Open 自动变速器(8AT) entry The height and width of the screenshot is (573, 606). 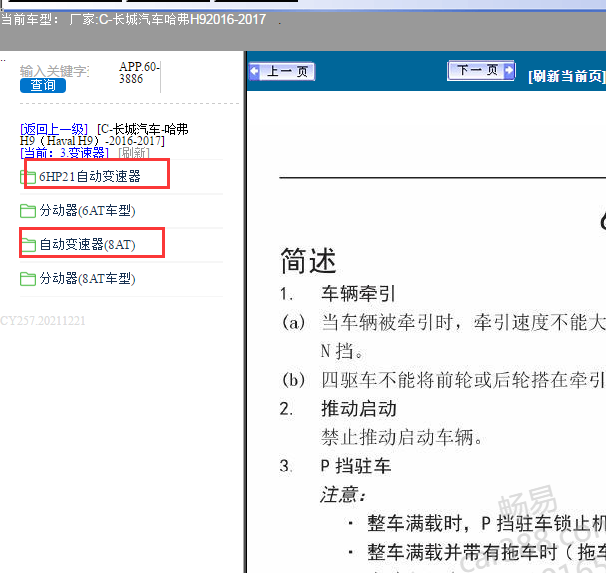[87, 245]
